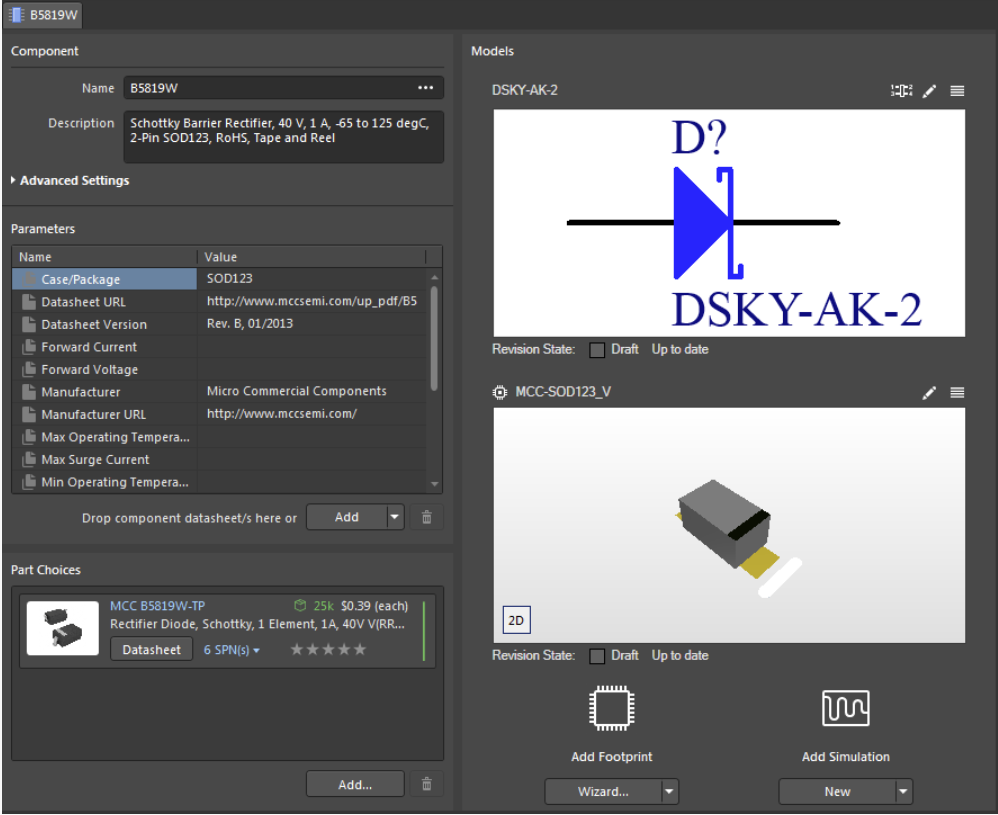Select the SOD123 value cell
Screen dimensions: 998x815
point(312,279)
